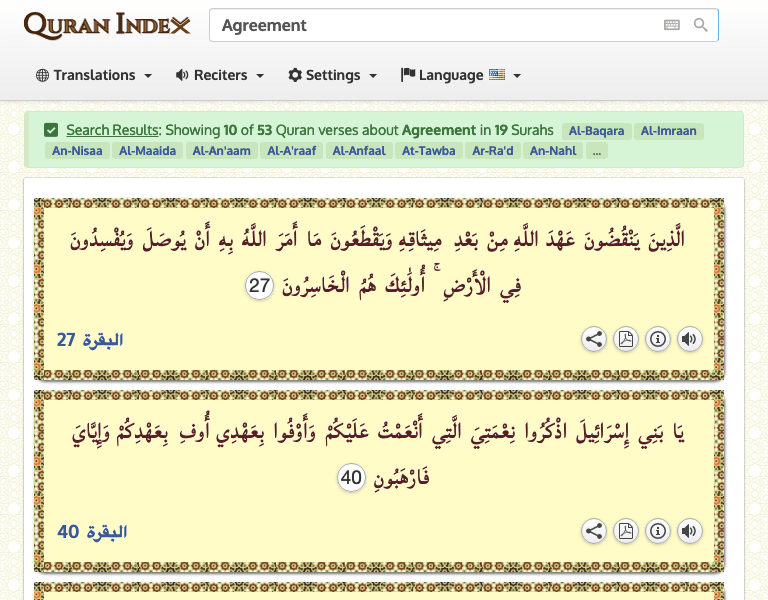Expand the Translations dropdown

[94, 75]
